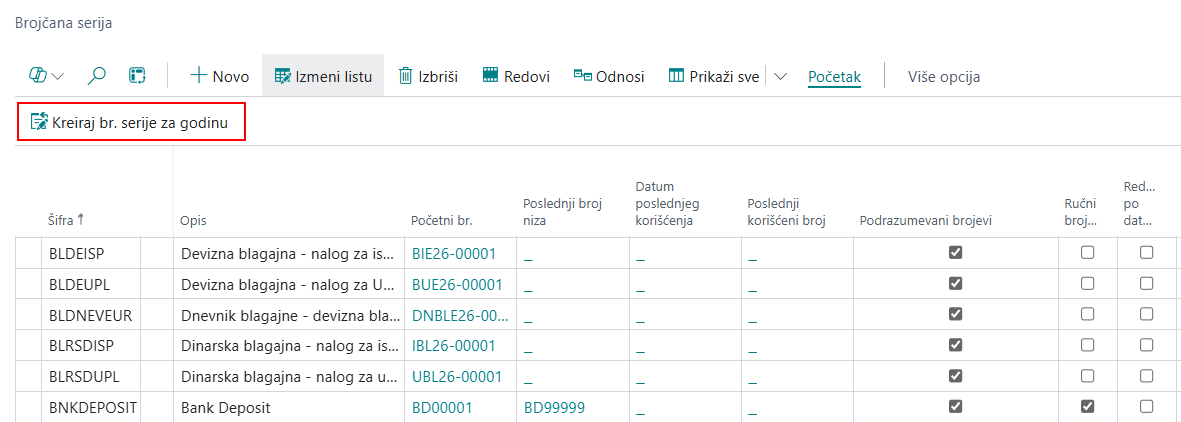Click Poslednji broj niza column header

click(x=563, y=211)
